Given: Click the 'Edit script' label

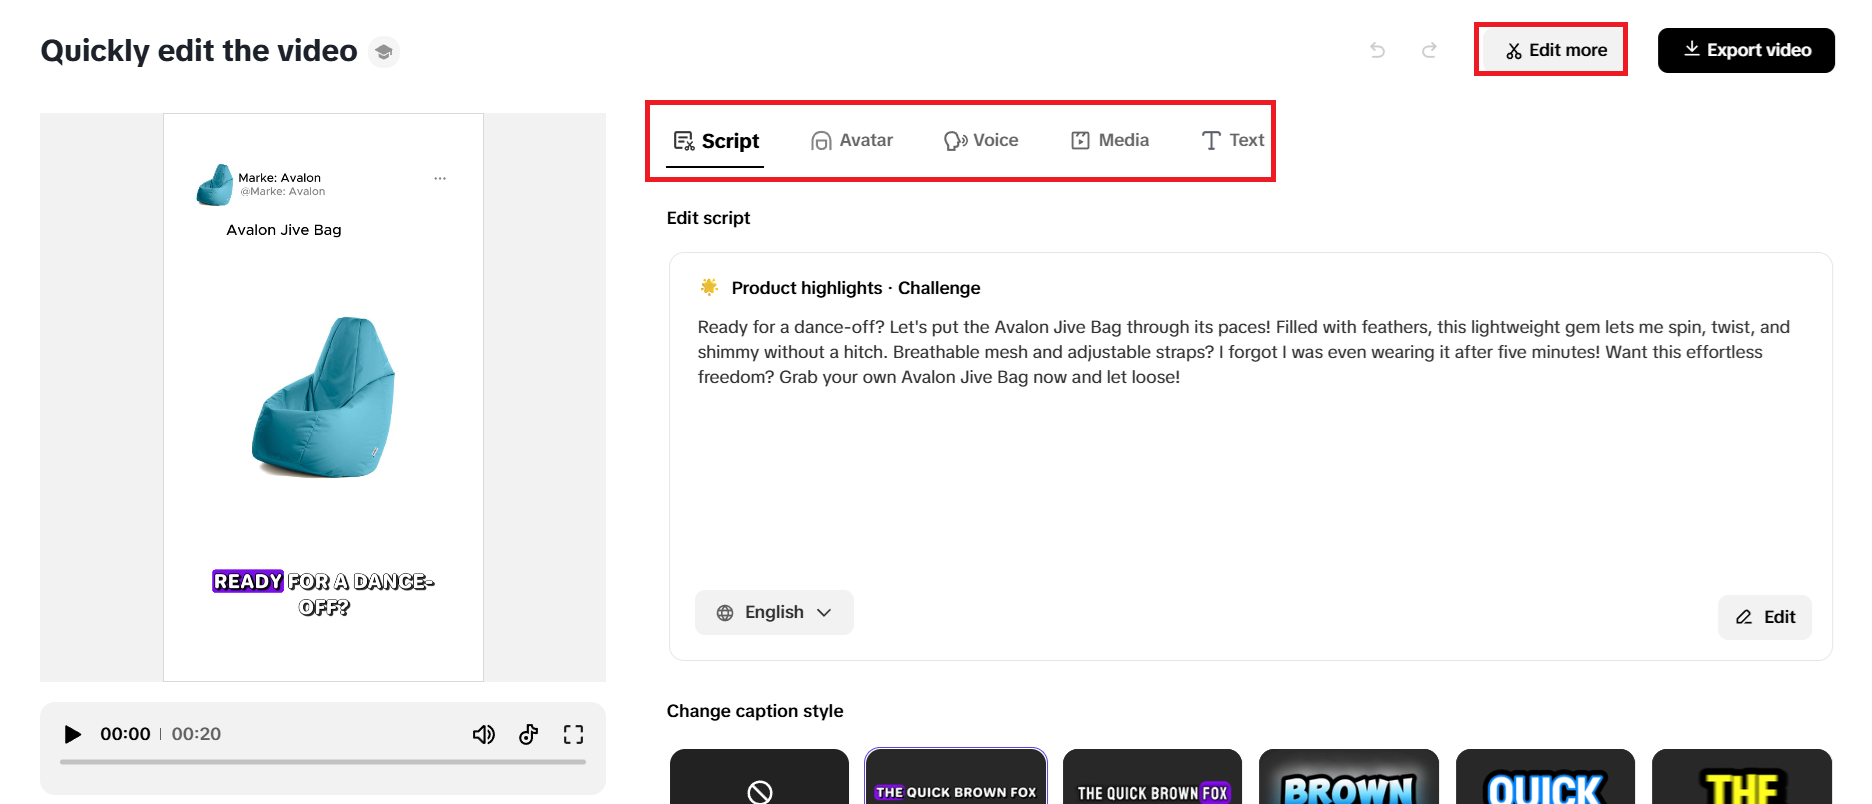Looking at the screenshot, I should [x=708, y=218].
